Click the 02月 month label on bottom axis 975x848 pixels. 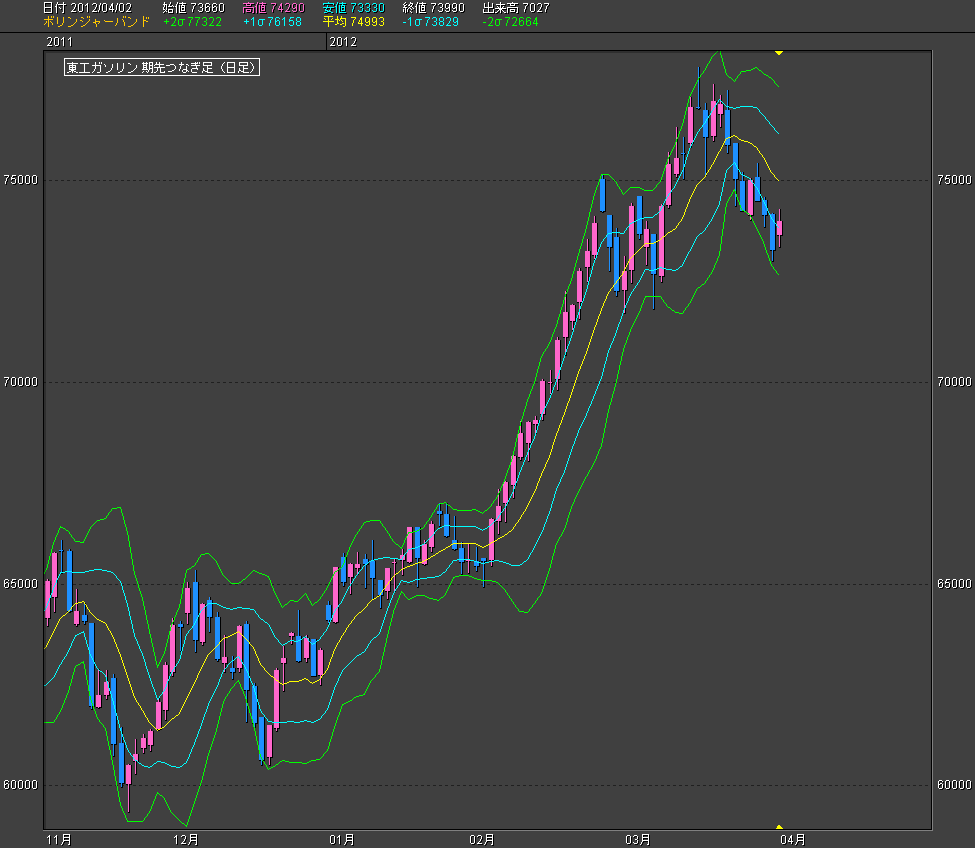(483, 839)
